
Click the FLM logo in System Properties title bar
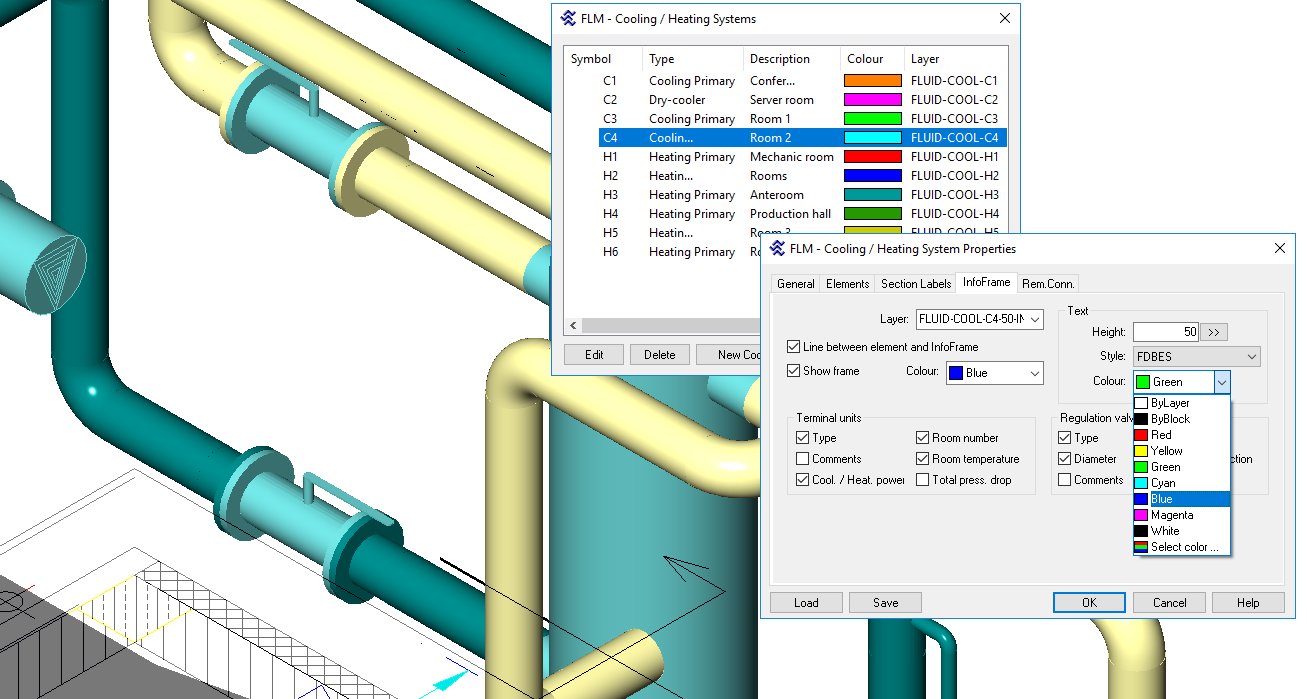(778, 249)
